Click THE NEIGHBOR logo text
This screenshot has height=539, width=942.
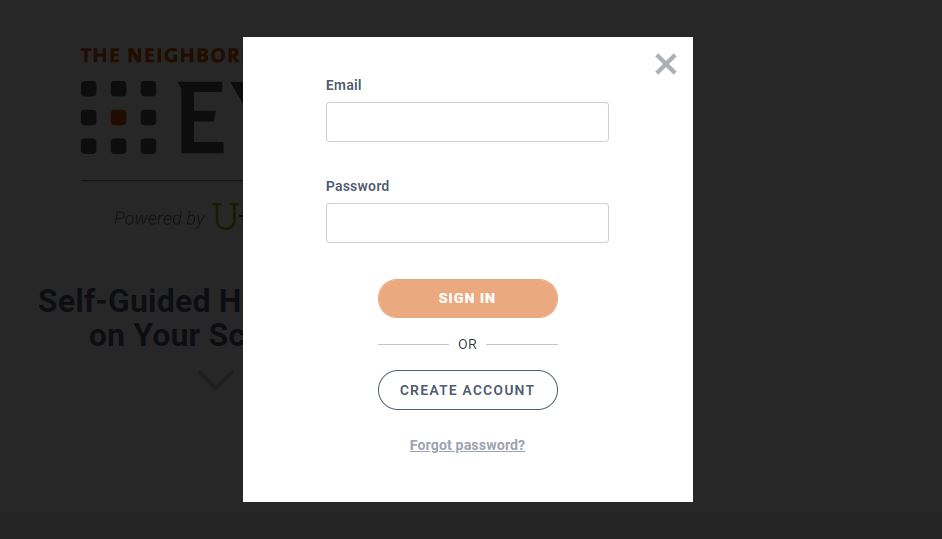(160, 55)
